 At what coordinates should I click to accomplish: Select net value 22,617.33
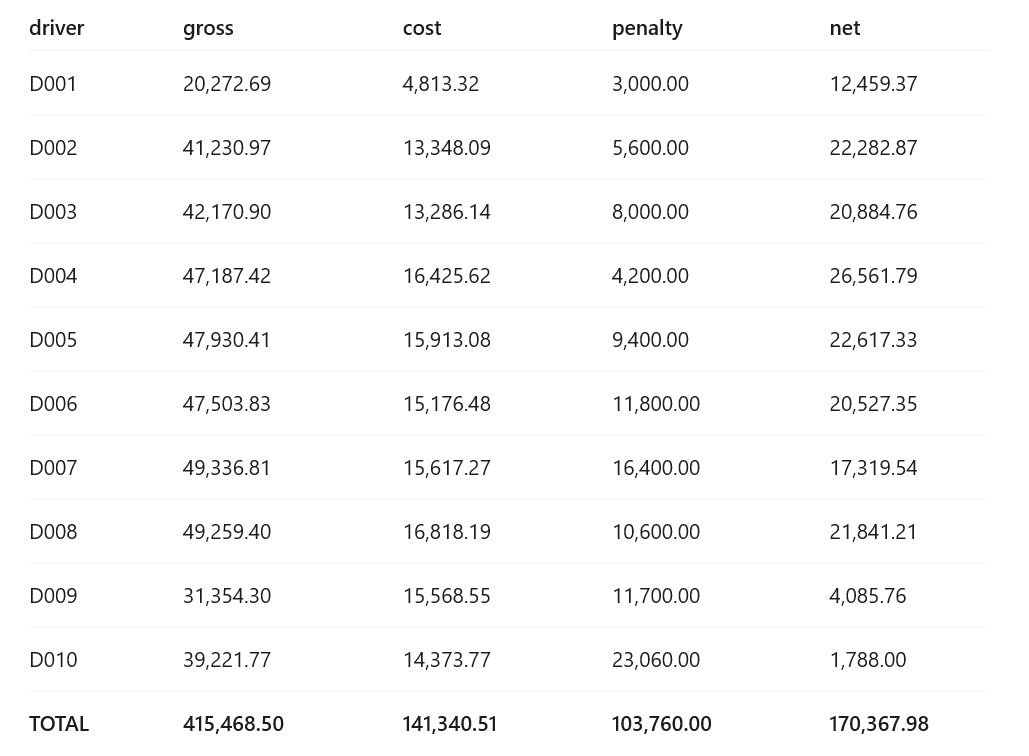pyautogui.click(x=873, y=340)
